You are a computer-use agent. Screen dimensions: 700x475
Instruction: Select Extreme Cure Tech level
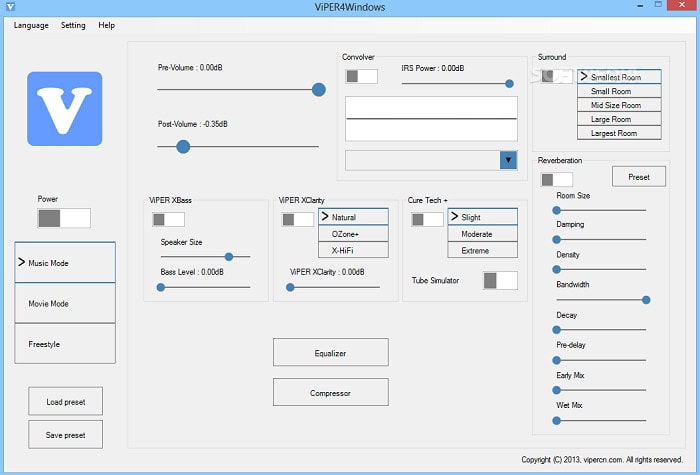click(x=483, y=250)
